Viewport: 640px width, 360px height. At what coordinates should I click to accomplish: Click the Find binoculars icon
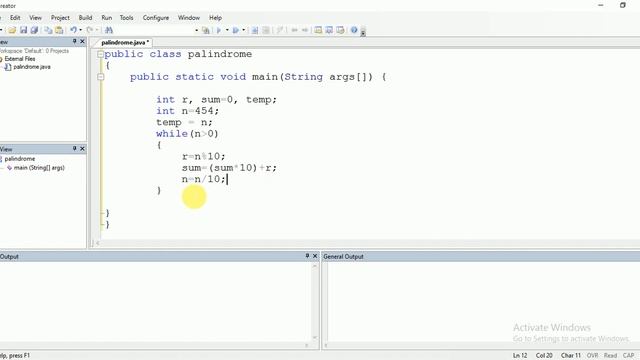click(109, 30)
